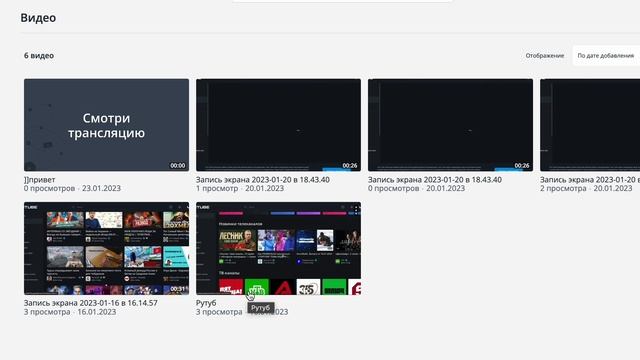Click the 'Отображение' label
This screenshot has height=360, width=640.
(544, 56)
